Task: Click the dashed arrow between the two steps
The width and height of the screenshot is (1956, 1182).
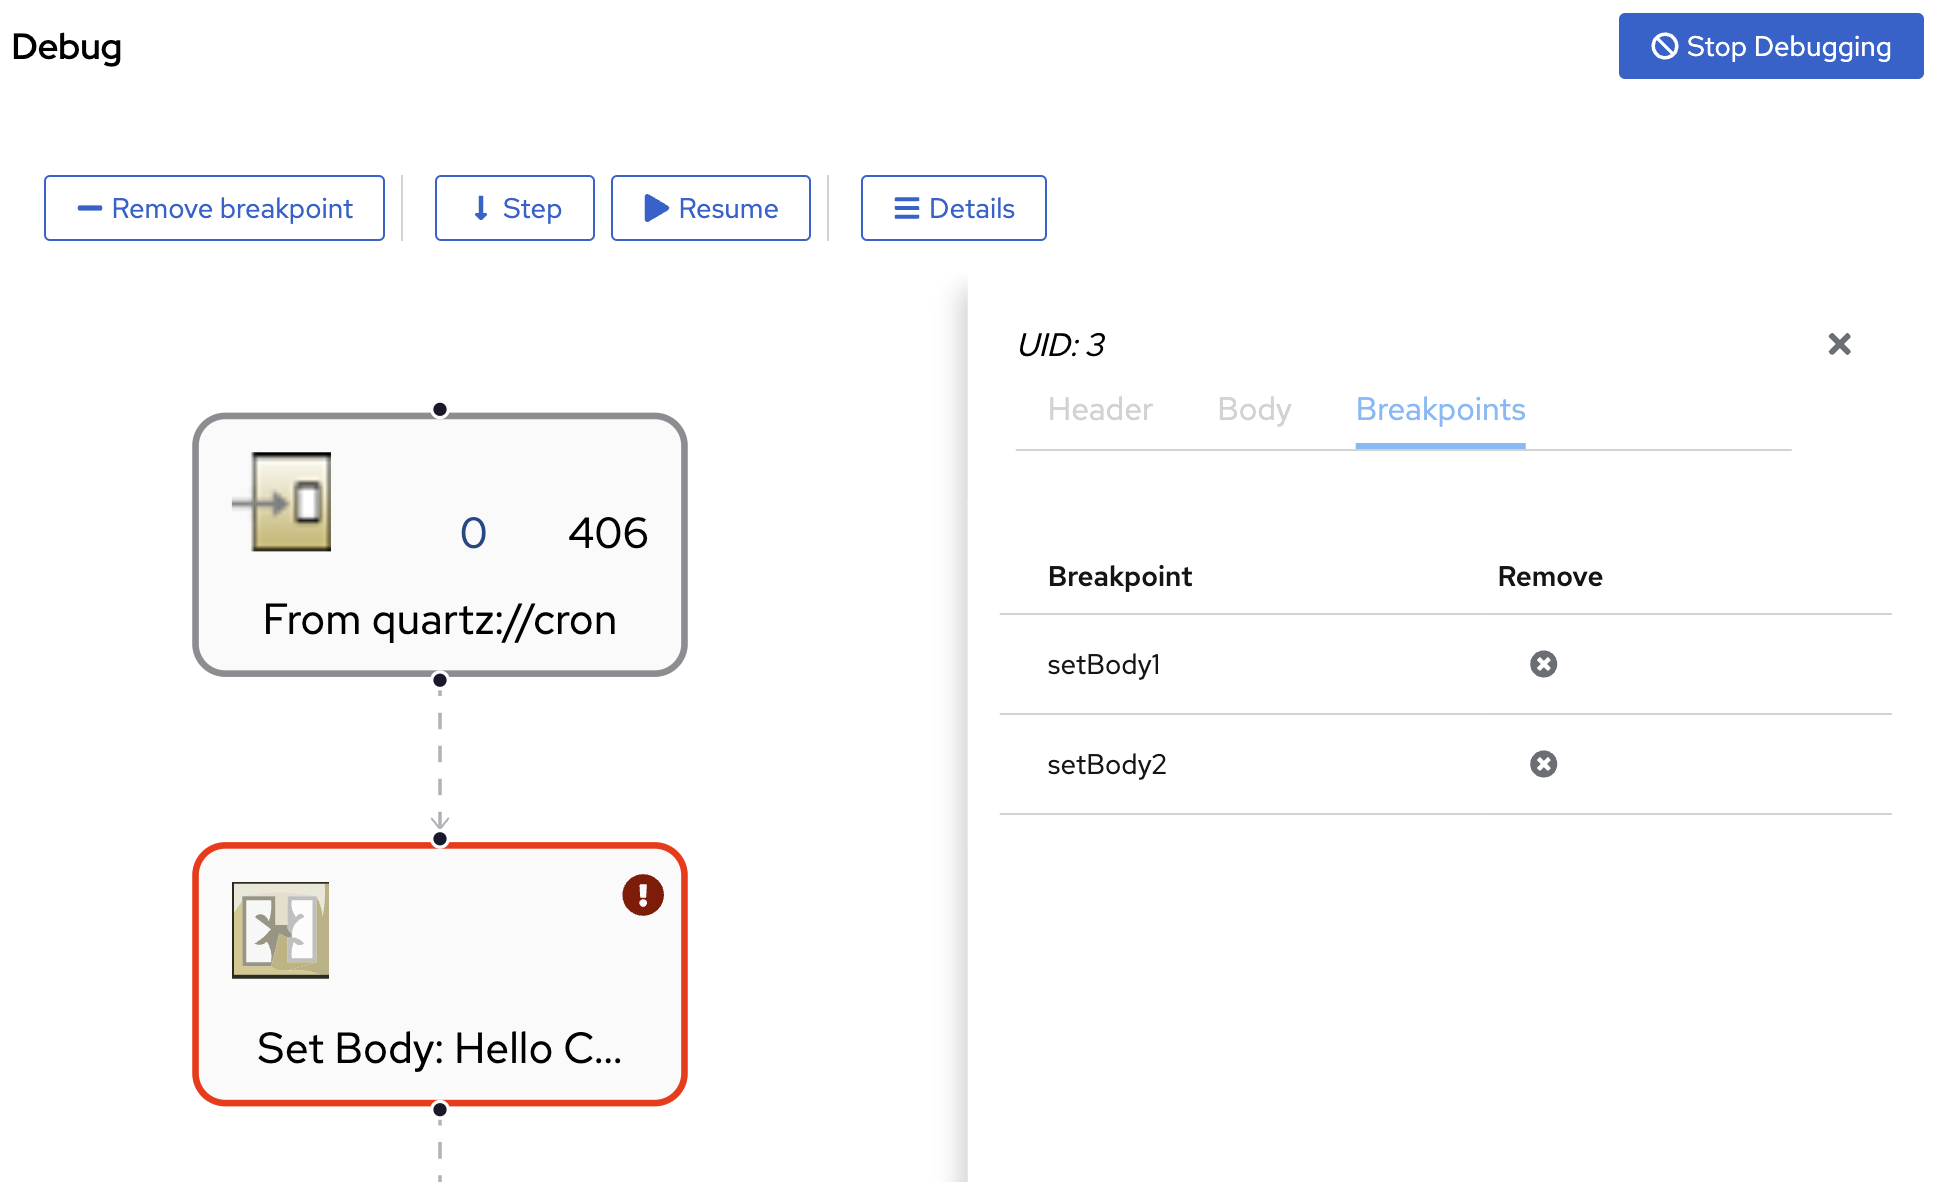Action: coord(440,757)
